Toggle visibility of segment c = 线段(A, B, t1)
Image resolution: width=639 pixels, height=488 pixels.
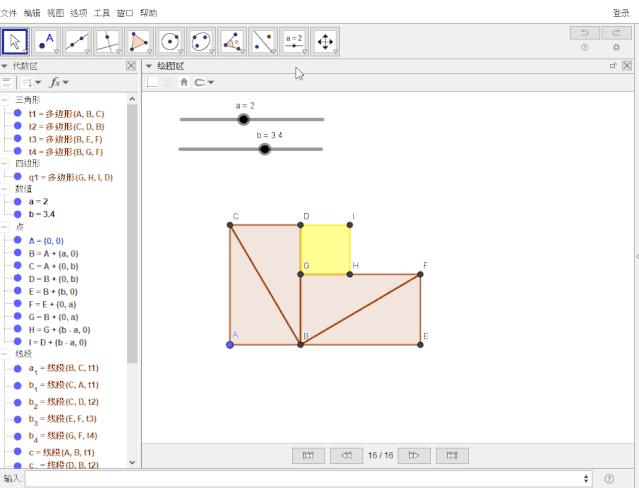(x=18, y=451)
